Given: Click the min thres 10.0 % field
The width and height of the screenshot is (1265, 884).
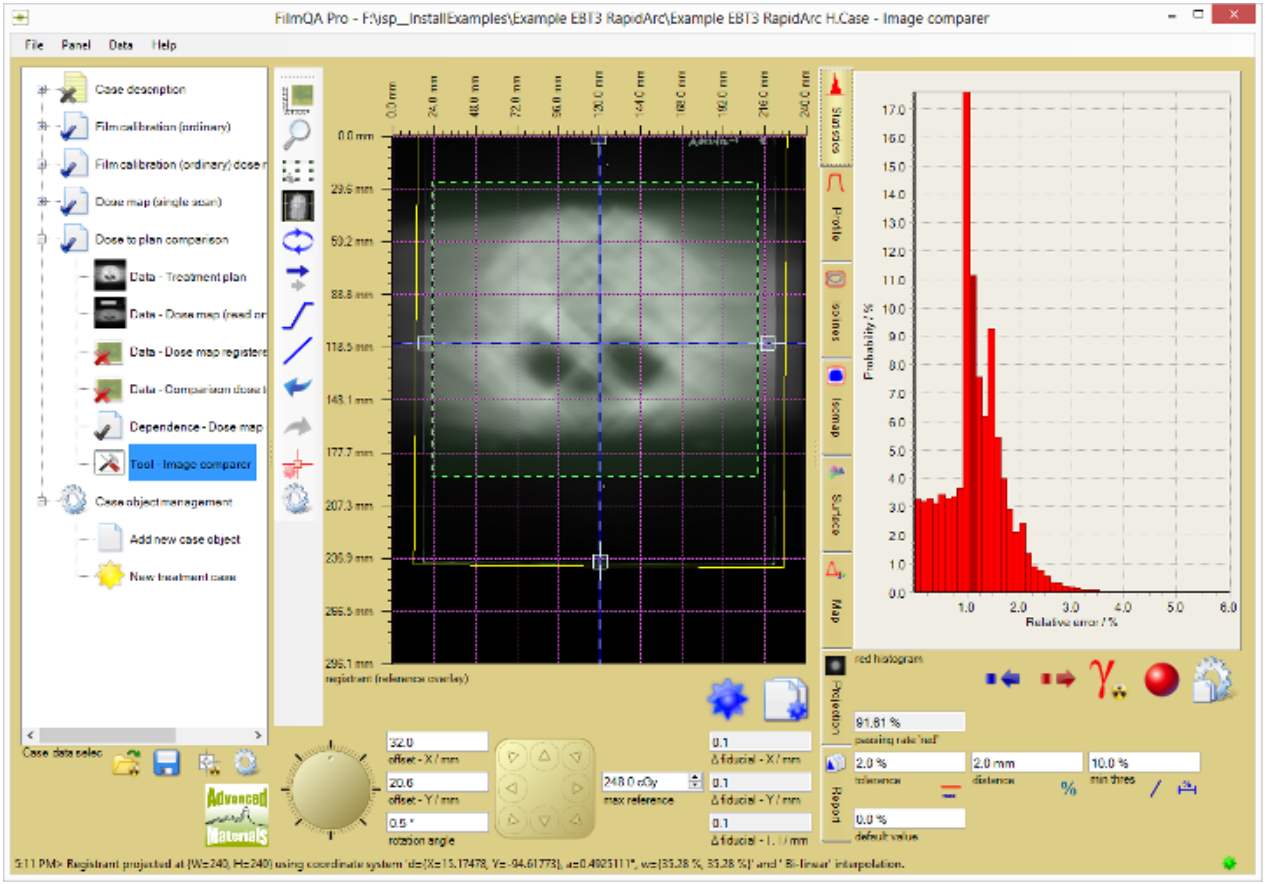Looking at the screenshot, I should pos(1143,762).
